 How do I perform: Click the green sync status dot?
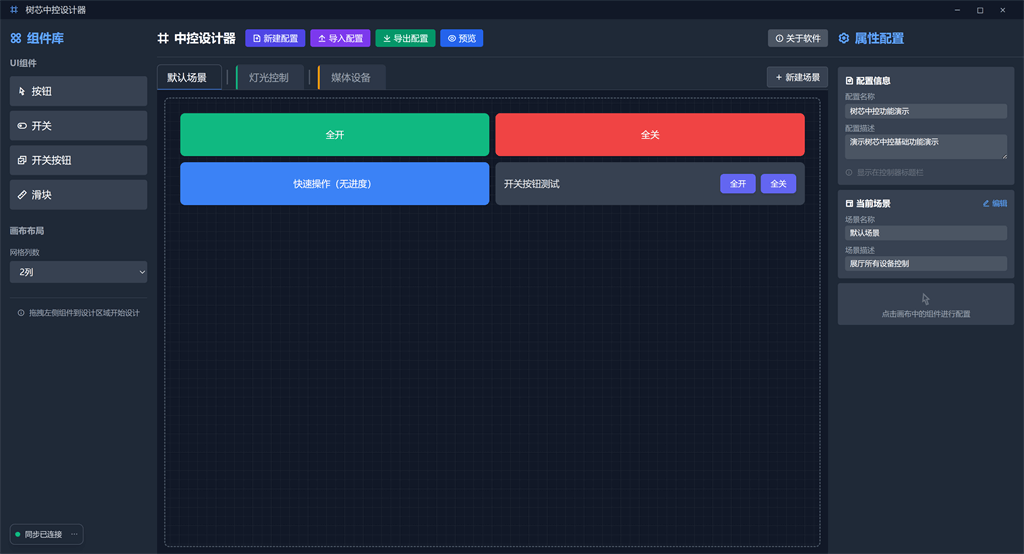click(x=18, y=534)
